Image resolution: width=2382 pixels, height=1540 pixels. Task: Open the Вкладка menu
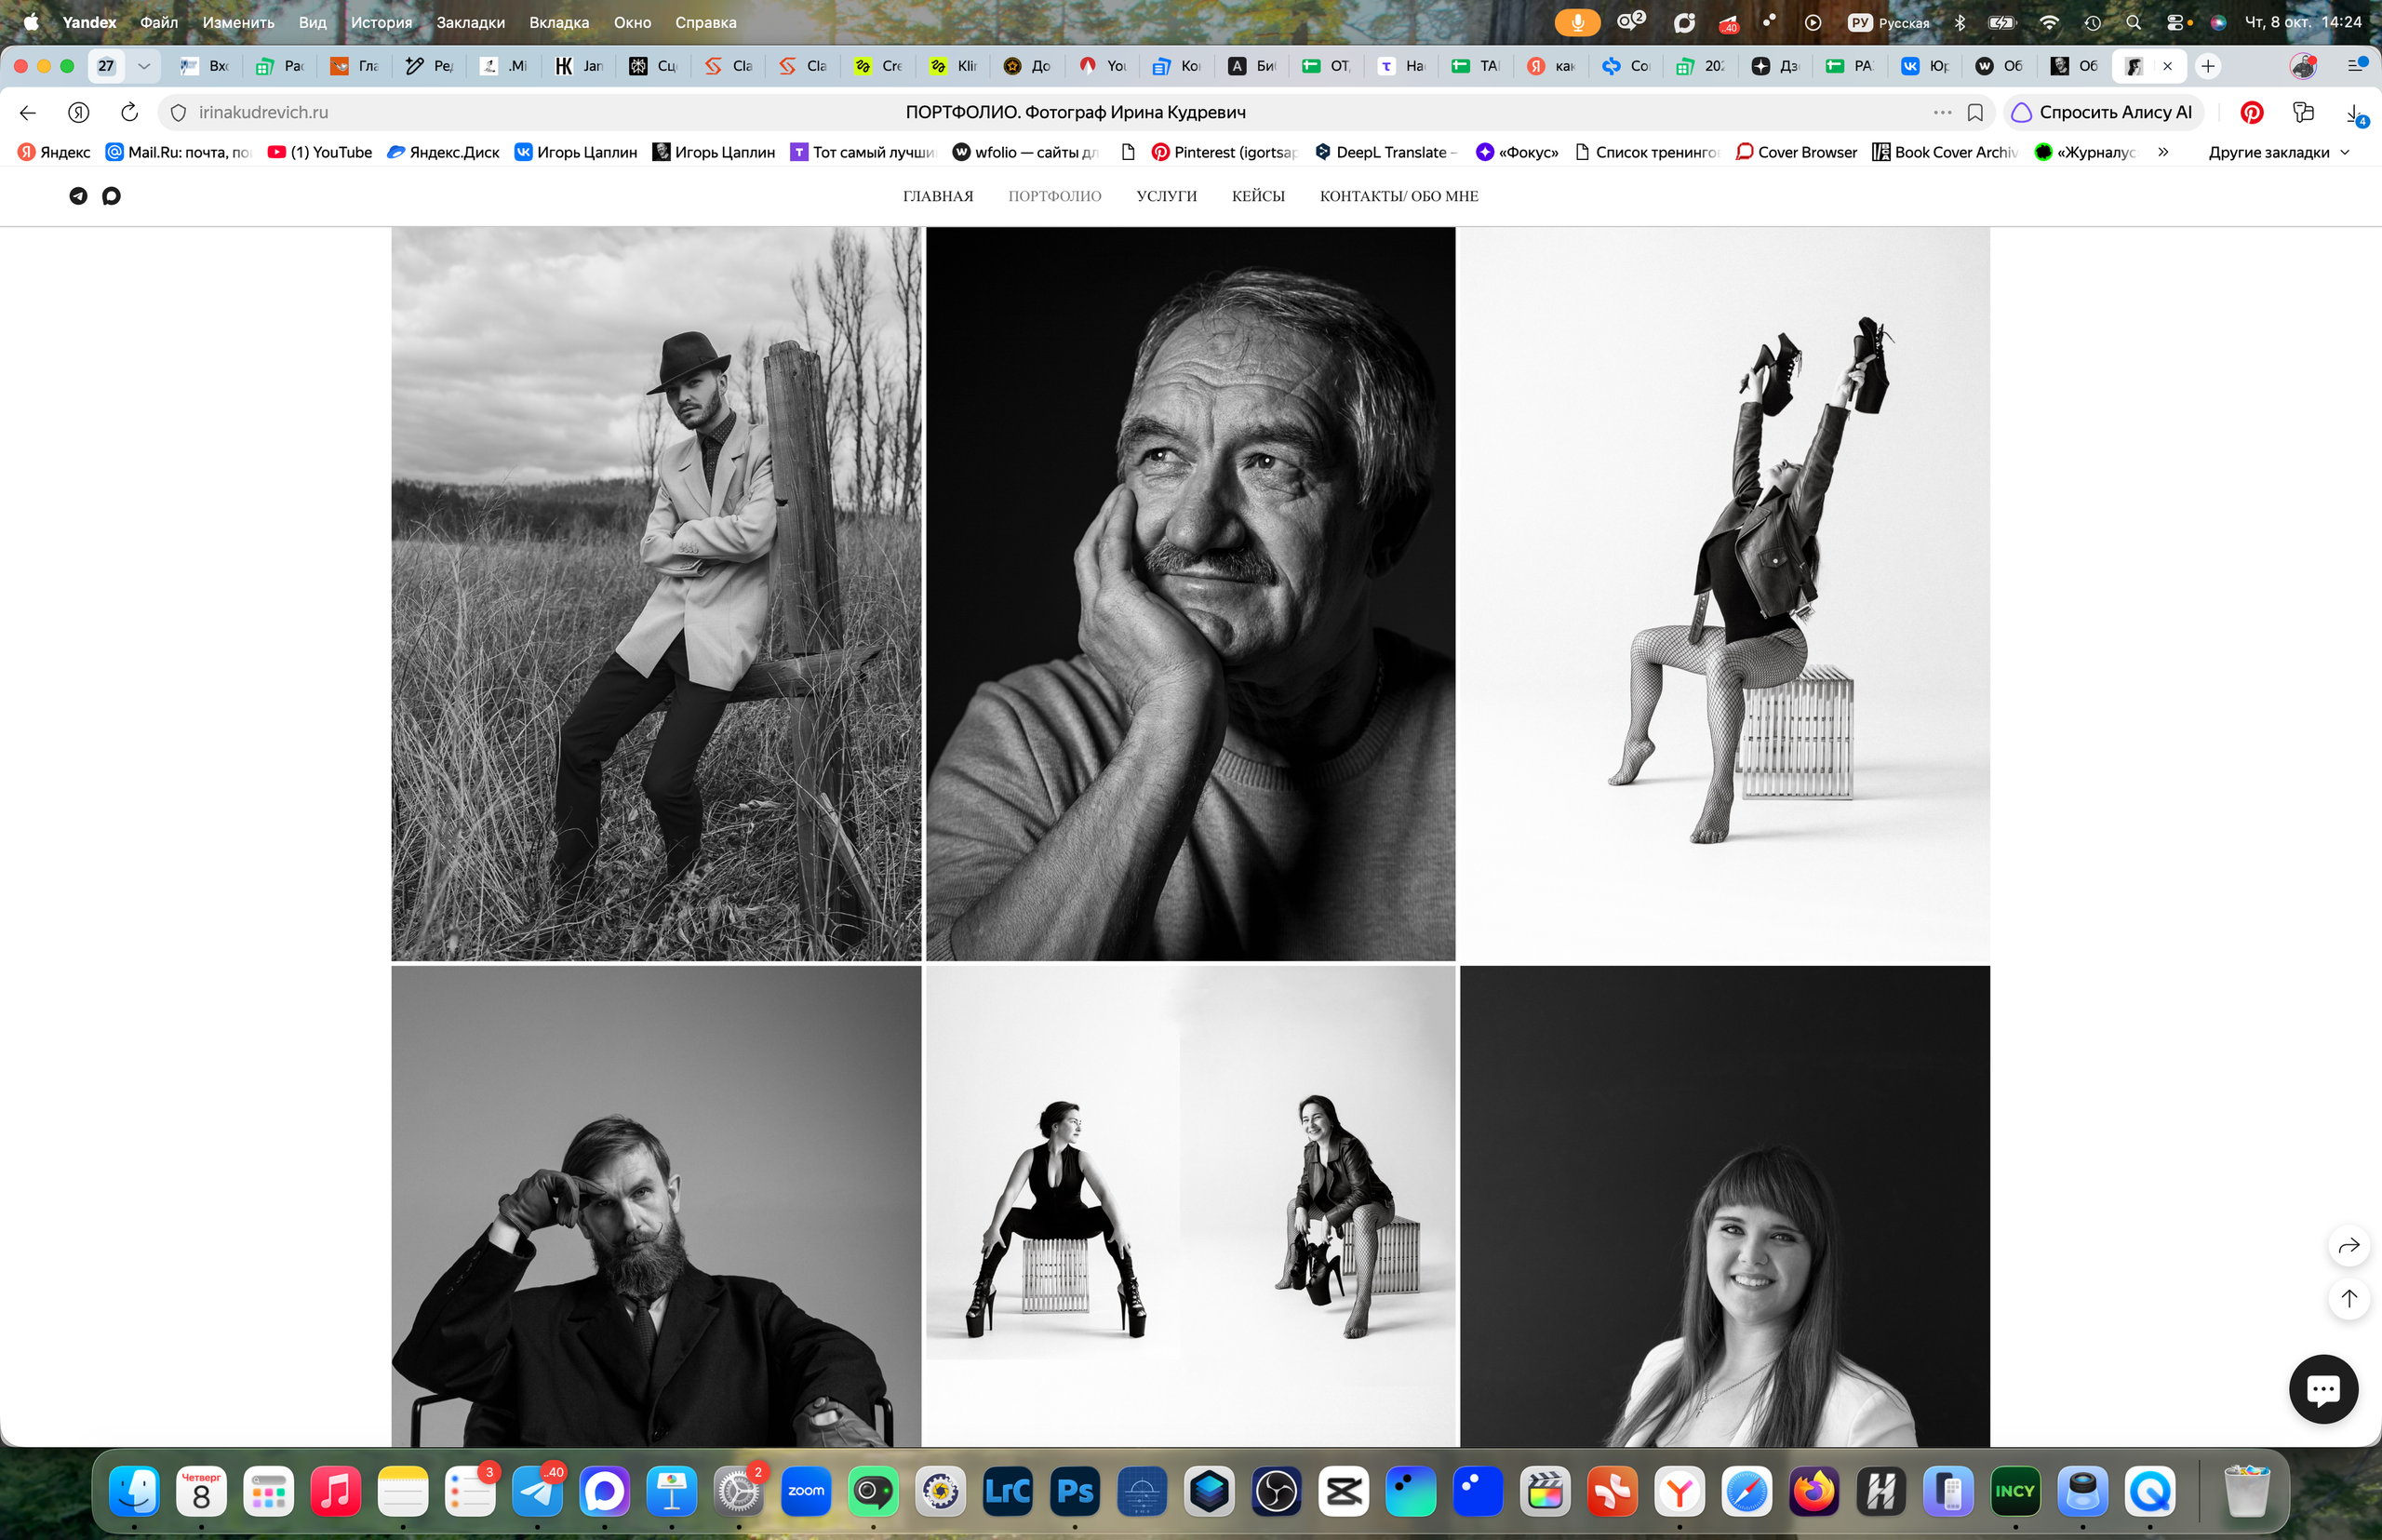(x=559, y=22)
